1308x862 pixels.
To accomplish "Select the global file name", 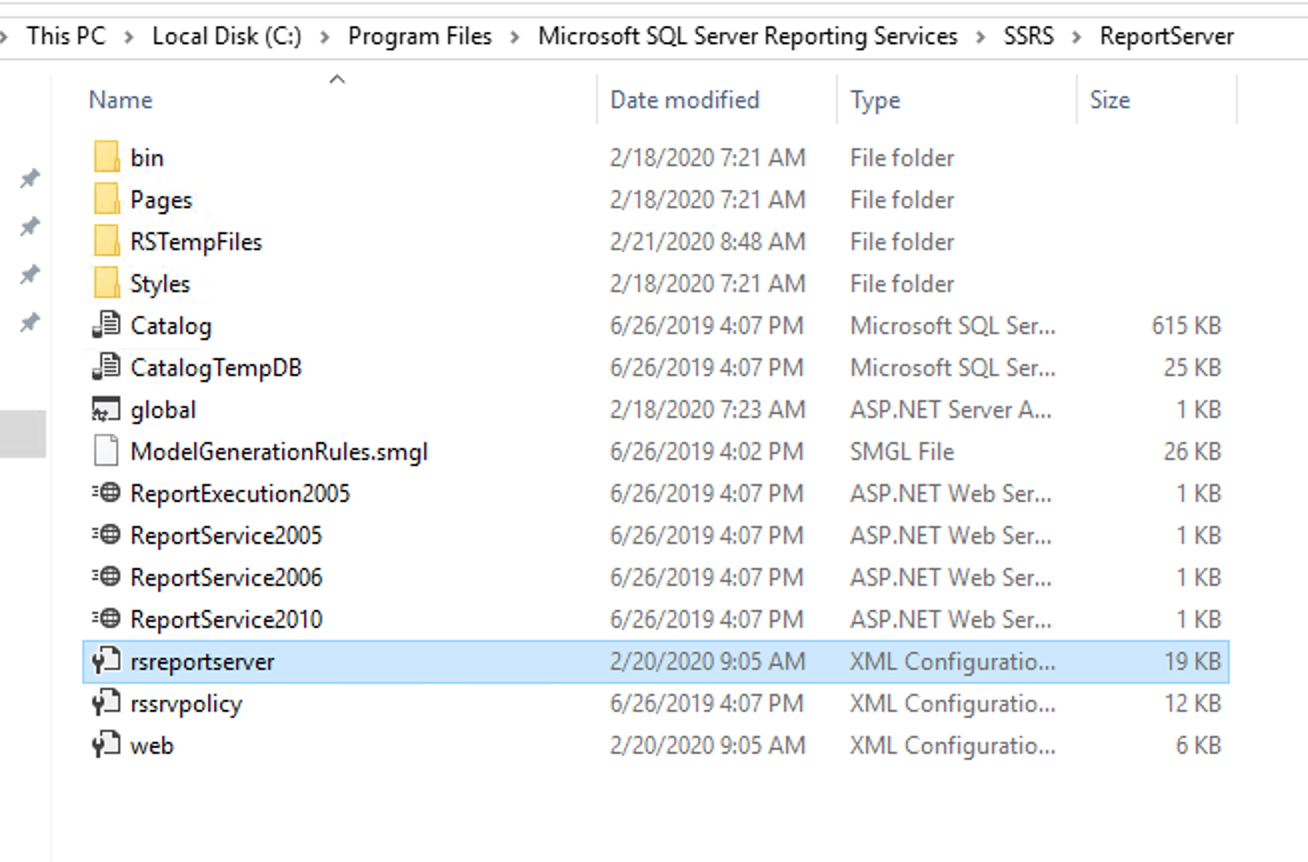I will click(x=163, y=410).
